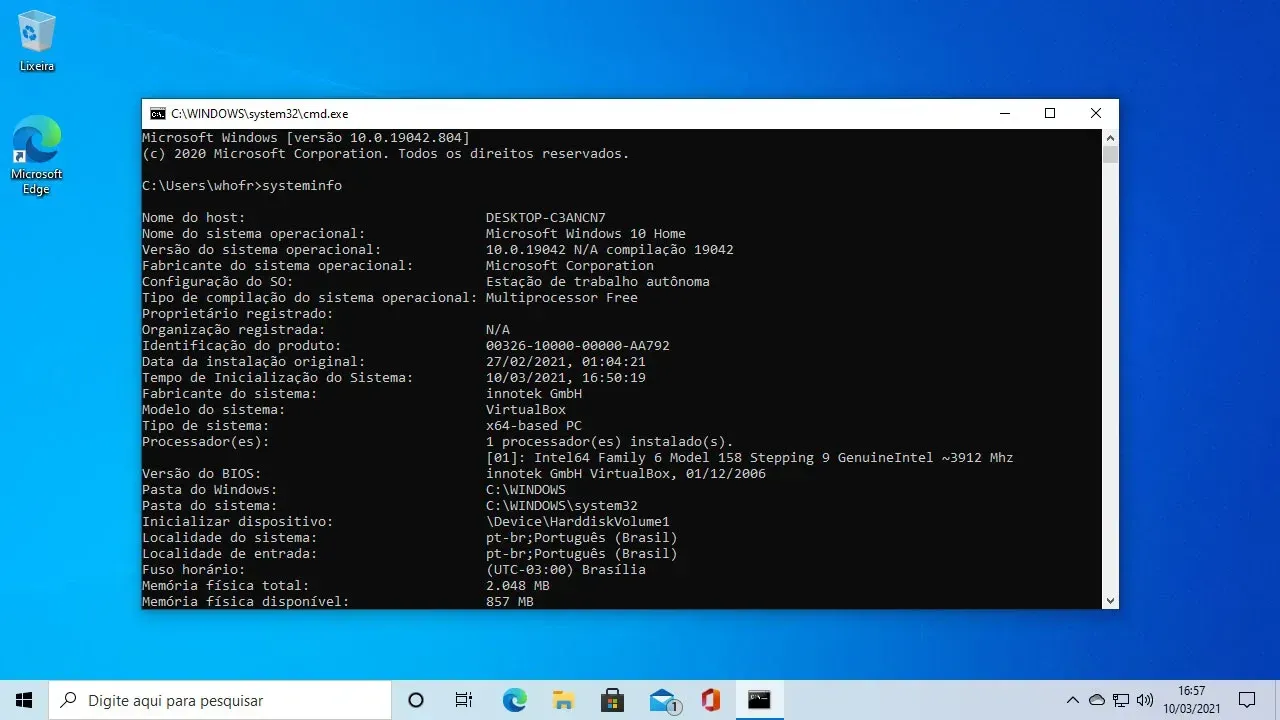The height and width of the screenshot is (720, 1280).
Task: Click the OneDrive cloud tray icon
Action: click(x=1097, y=700)
